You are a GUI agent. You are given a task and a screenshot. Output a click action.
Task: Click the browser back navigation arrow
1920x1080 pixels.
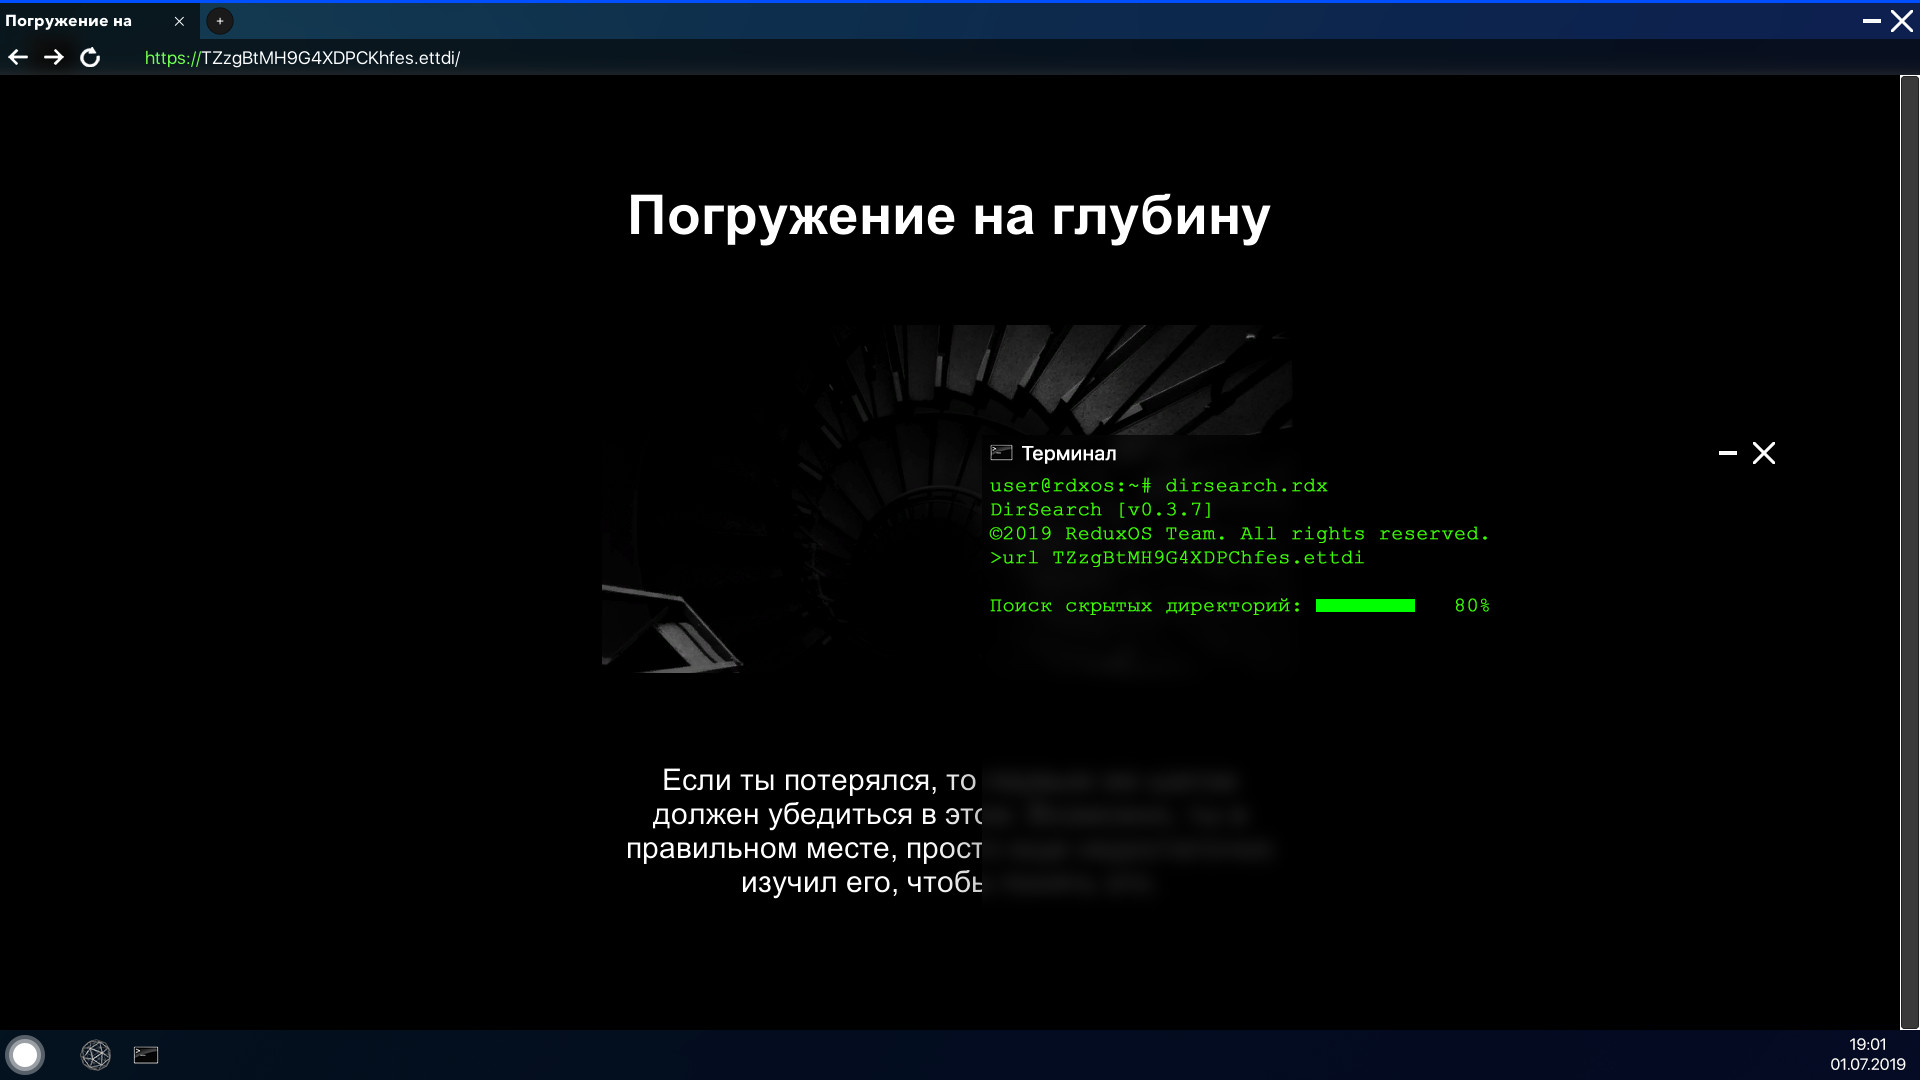[x=18, y=57]
